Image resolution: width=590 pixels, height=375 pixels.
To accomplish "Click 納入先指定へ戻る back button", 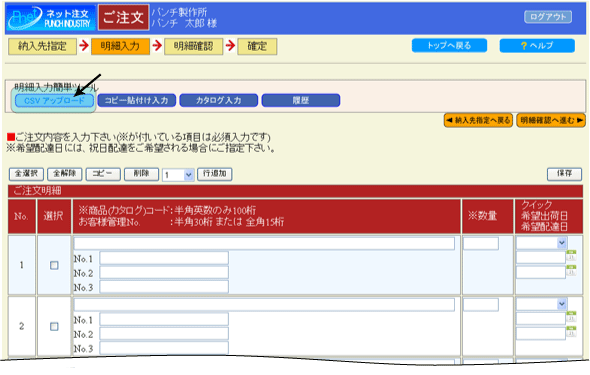I will coord(478,120).
